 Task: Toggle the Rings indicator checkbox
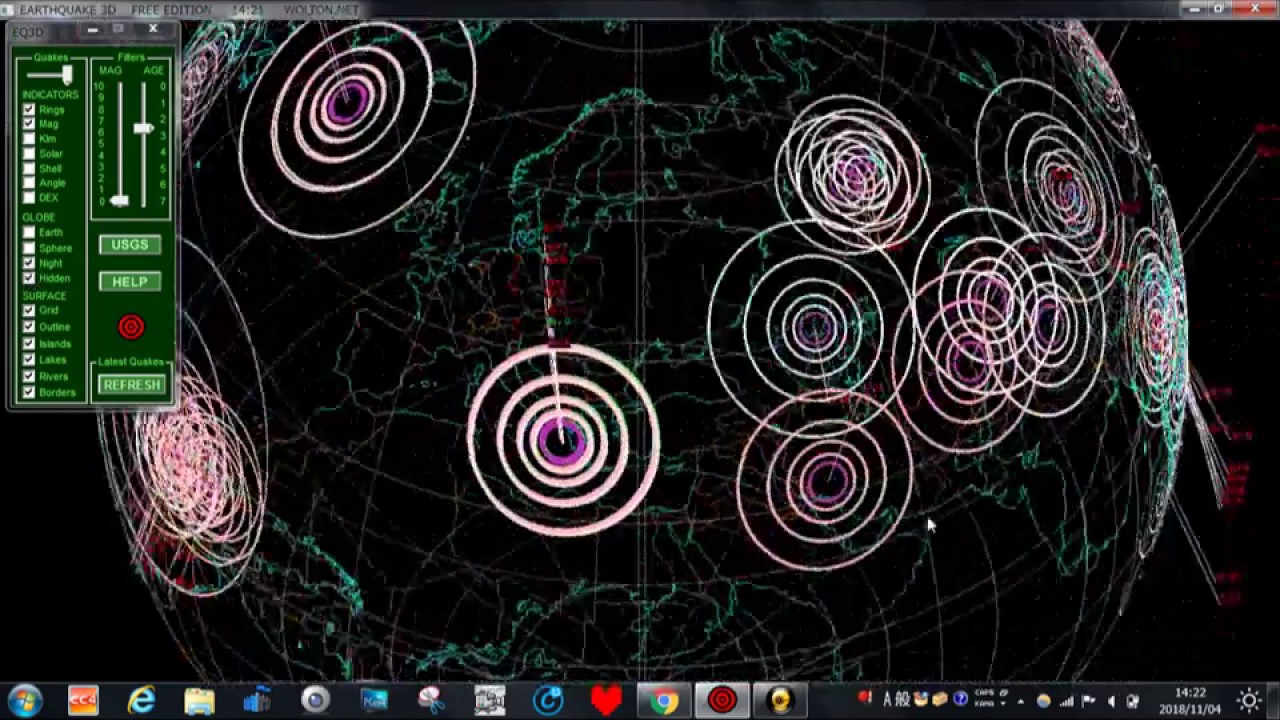click(29, 109)
